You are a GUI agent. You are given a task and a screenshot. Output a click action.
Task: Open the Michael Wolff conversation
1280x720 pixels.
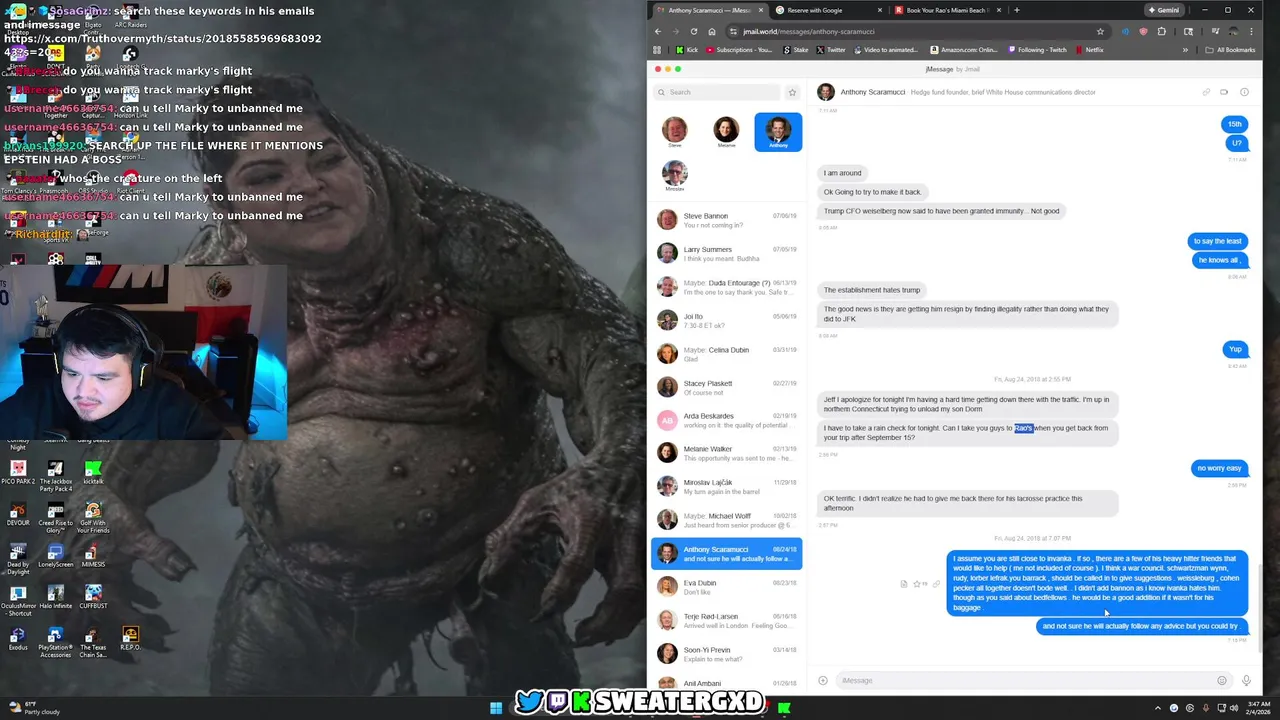pyautogui.click(x=727, y=520)
